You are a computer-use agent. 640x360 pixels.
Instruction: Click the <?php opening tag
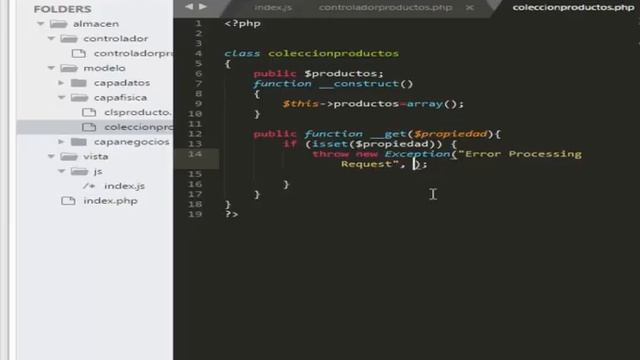click(242, 23)
